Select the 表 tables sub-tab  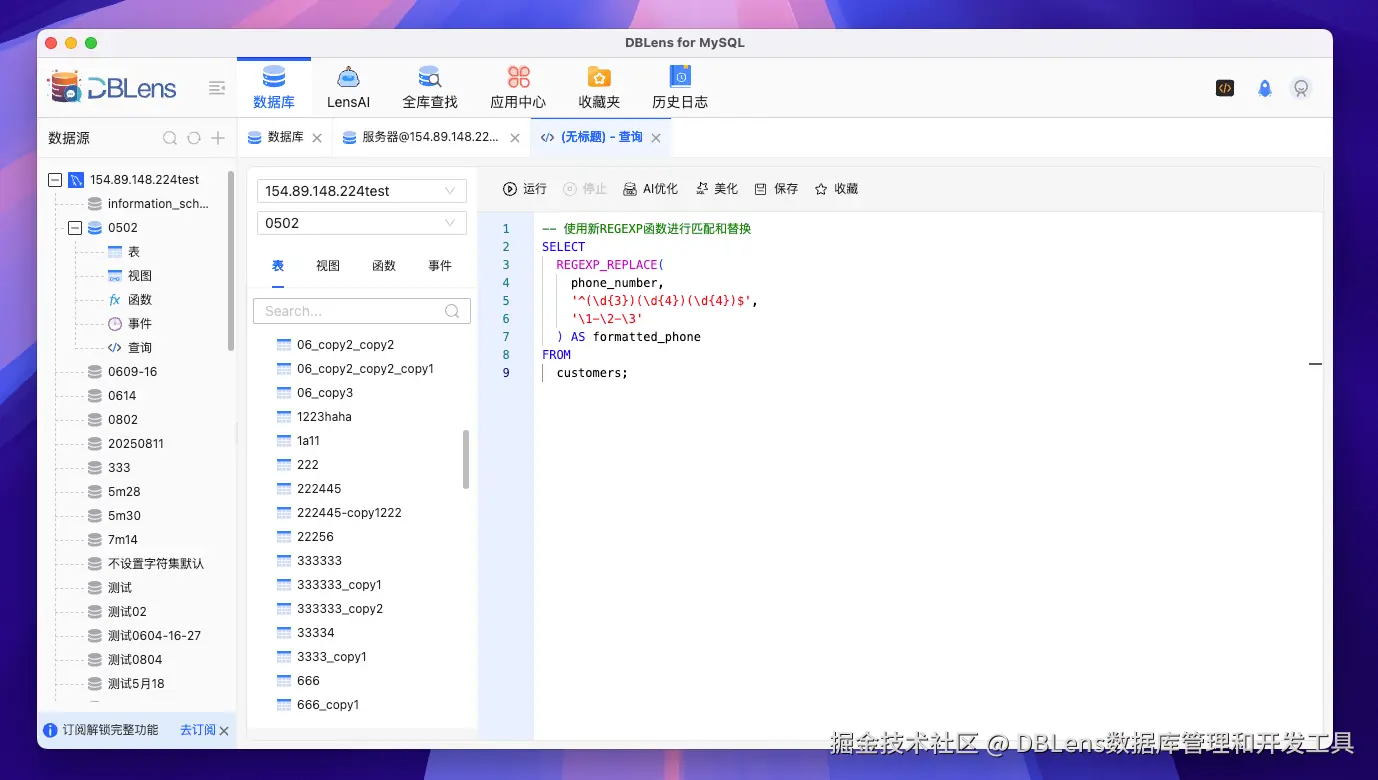coord(278,266)
